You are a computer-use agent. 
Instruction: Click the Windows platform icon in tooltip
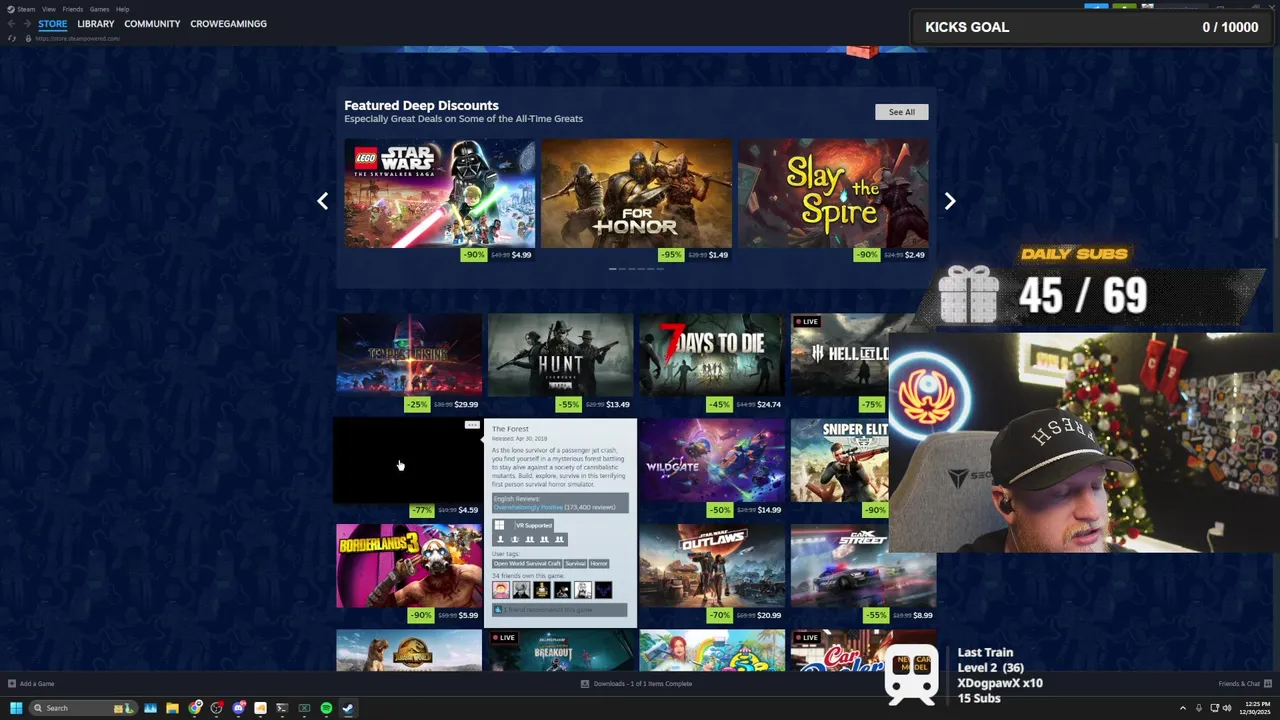500,525
